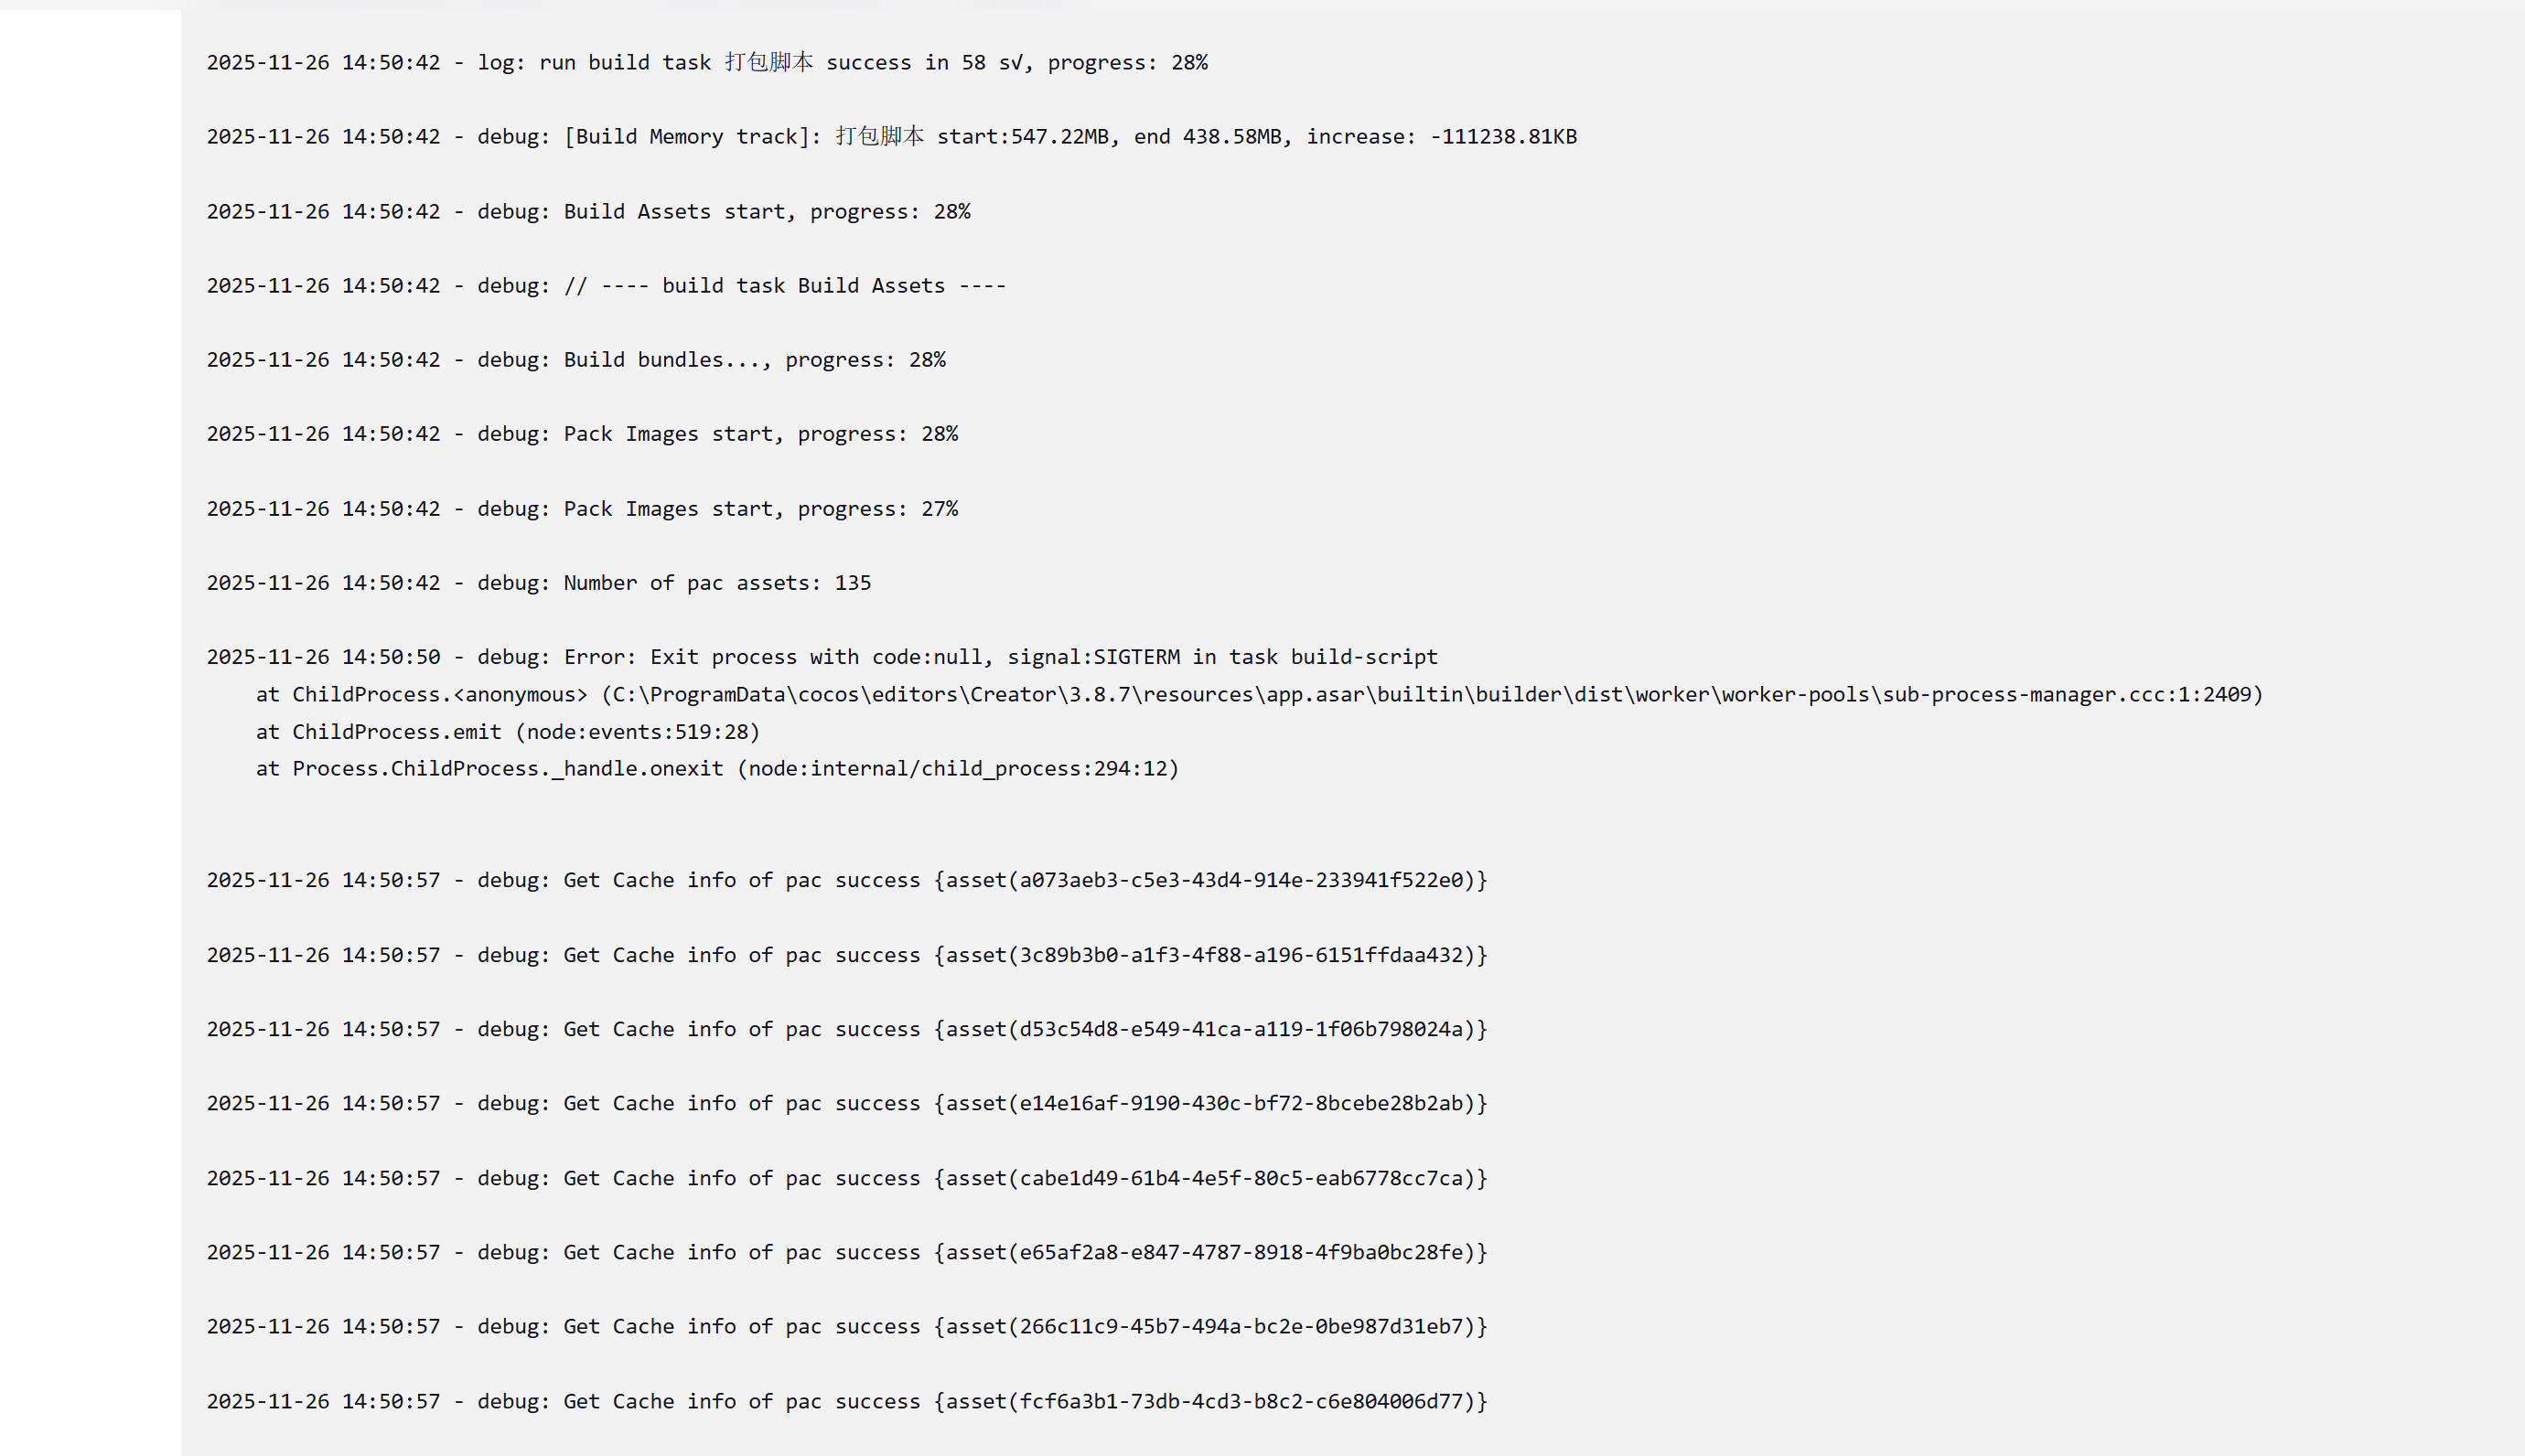Click cache log line for asset 266c11c9
This screenshot has width=2525, height=1456.
pyautogui.click(x=846, y=1327)
